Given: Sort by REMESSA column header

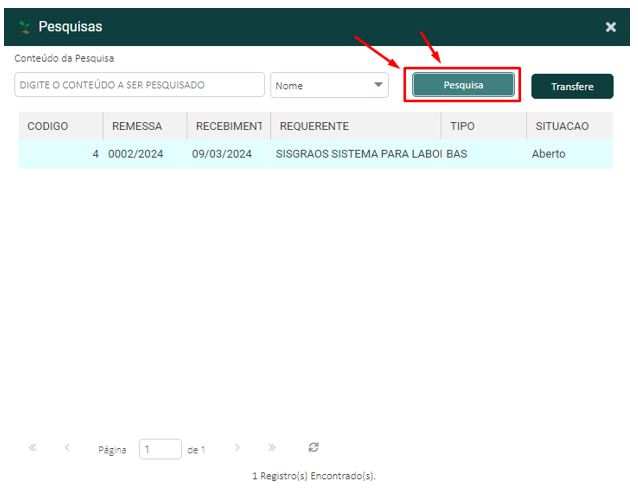Looking at the screenshot, I should tap(137, 127).
